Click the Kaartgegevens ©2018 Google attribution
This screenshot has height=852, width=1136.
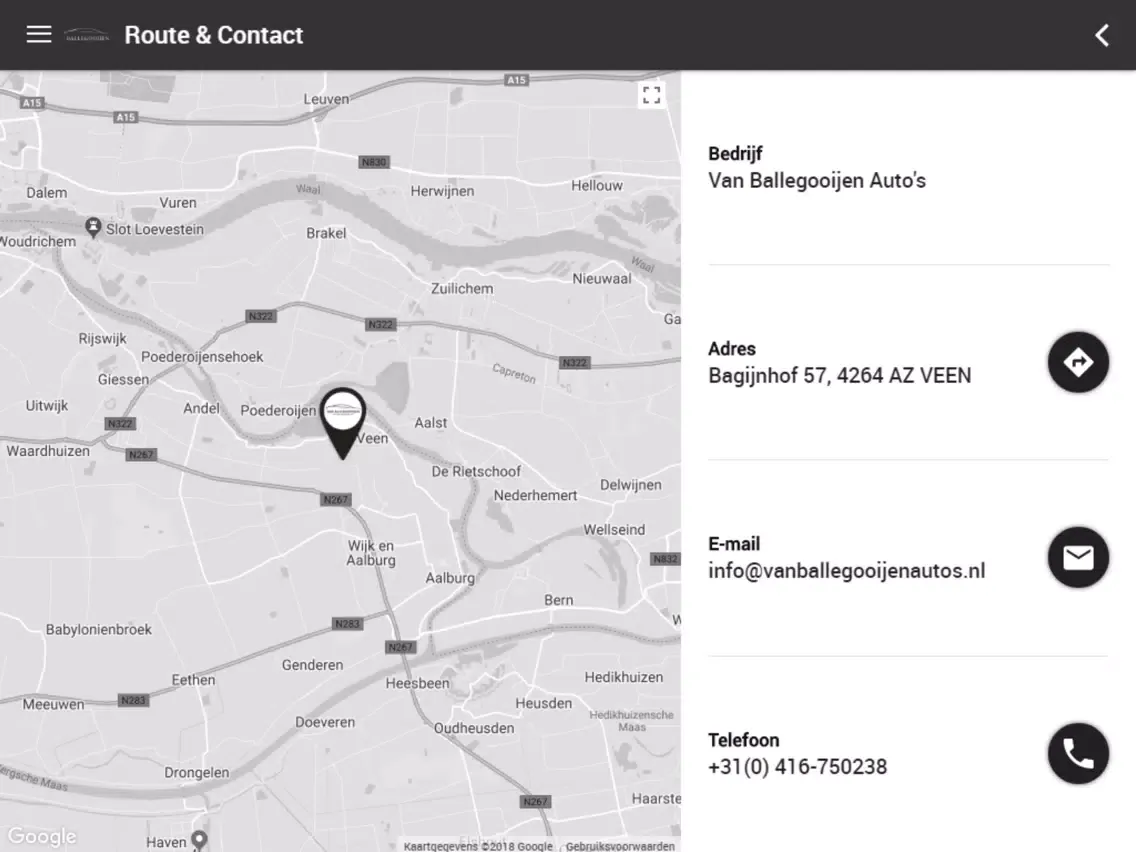tap(478, 845)
